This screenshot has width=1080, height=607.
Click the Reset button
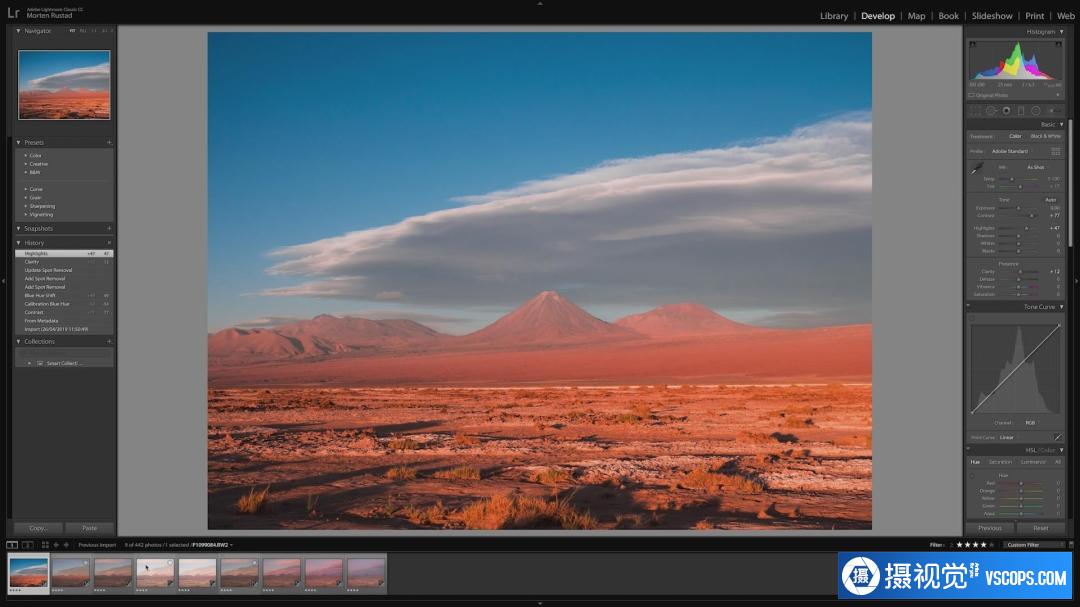[1041, 528]
